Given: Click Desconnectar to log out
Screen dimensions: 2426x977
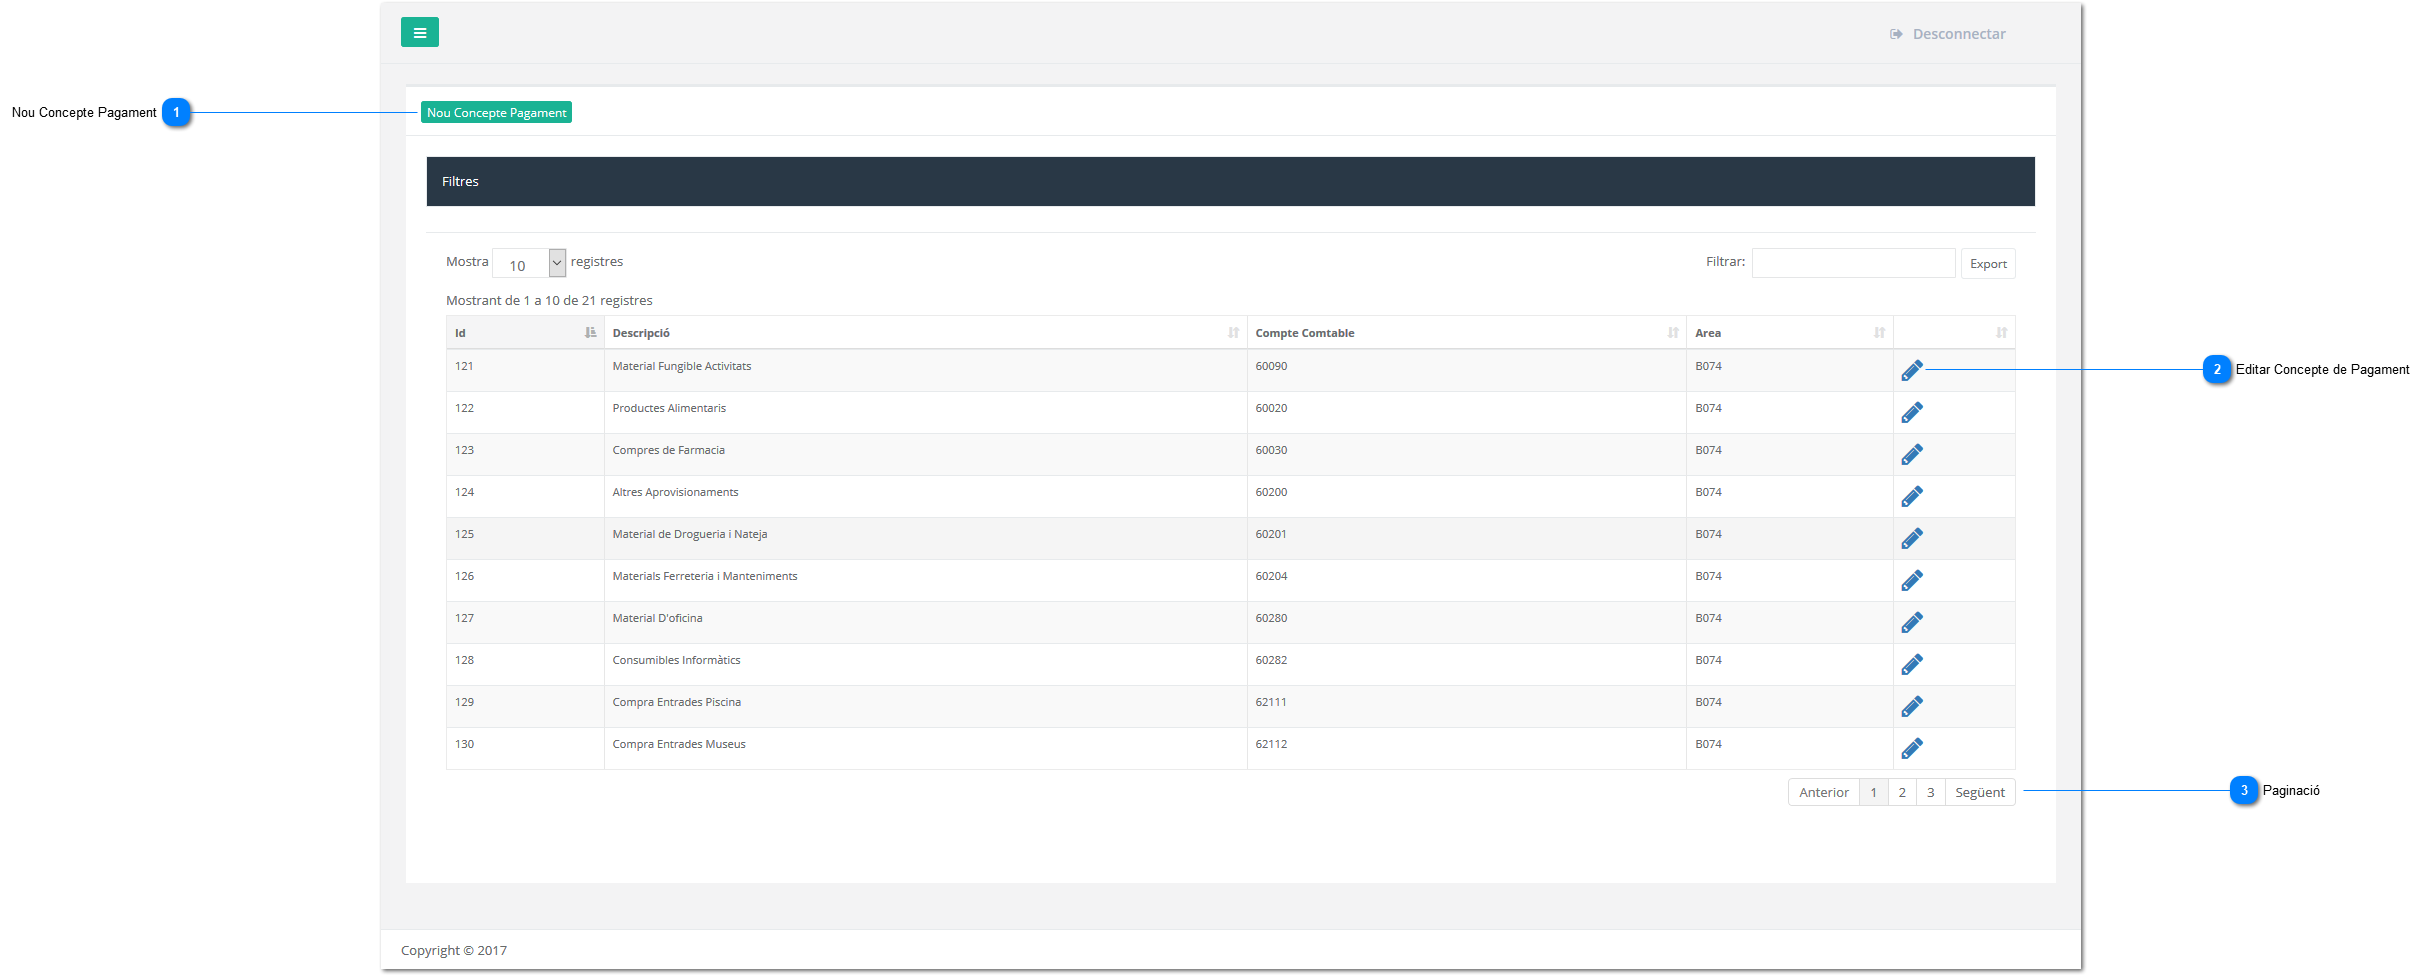Looking at the screenshot, I should pyautogui.click(x=1948, y=34).
